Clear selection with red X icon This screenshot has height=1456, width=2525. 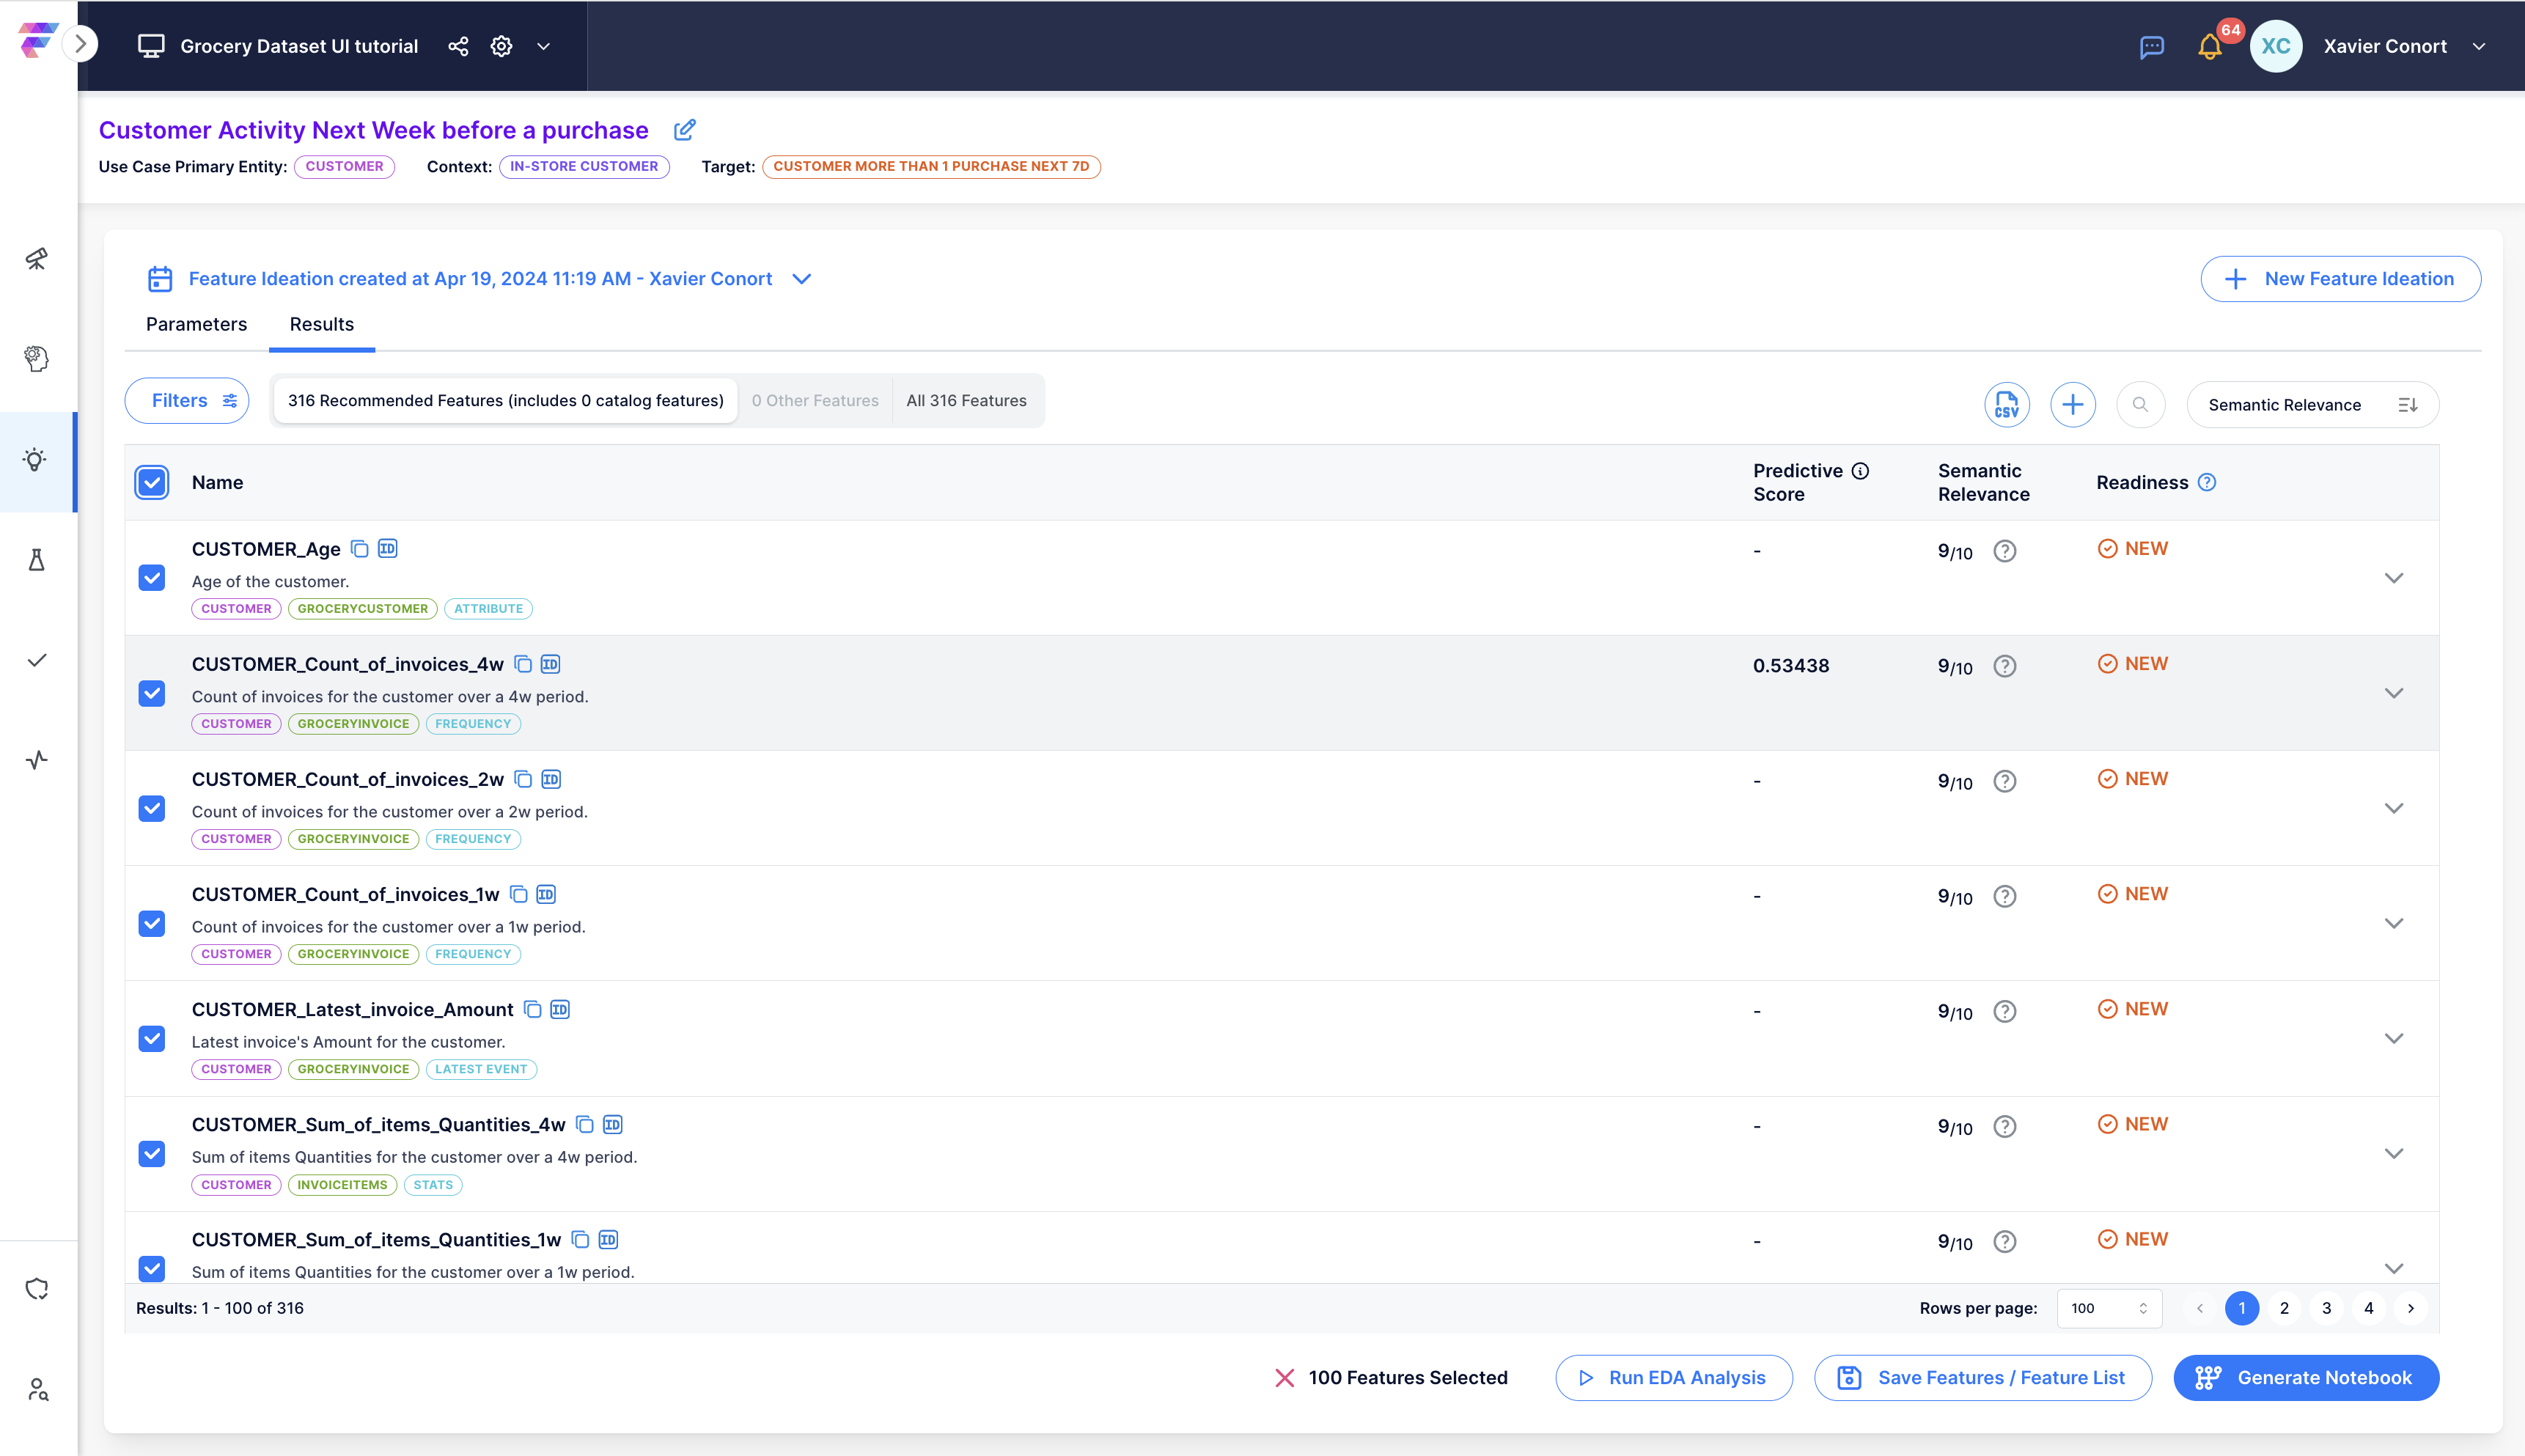1284,1378
